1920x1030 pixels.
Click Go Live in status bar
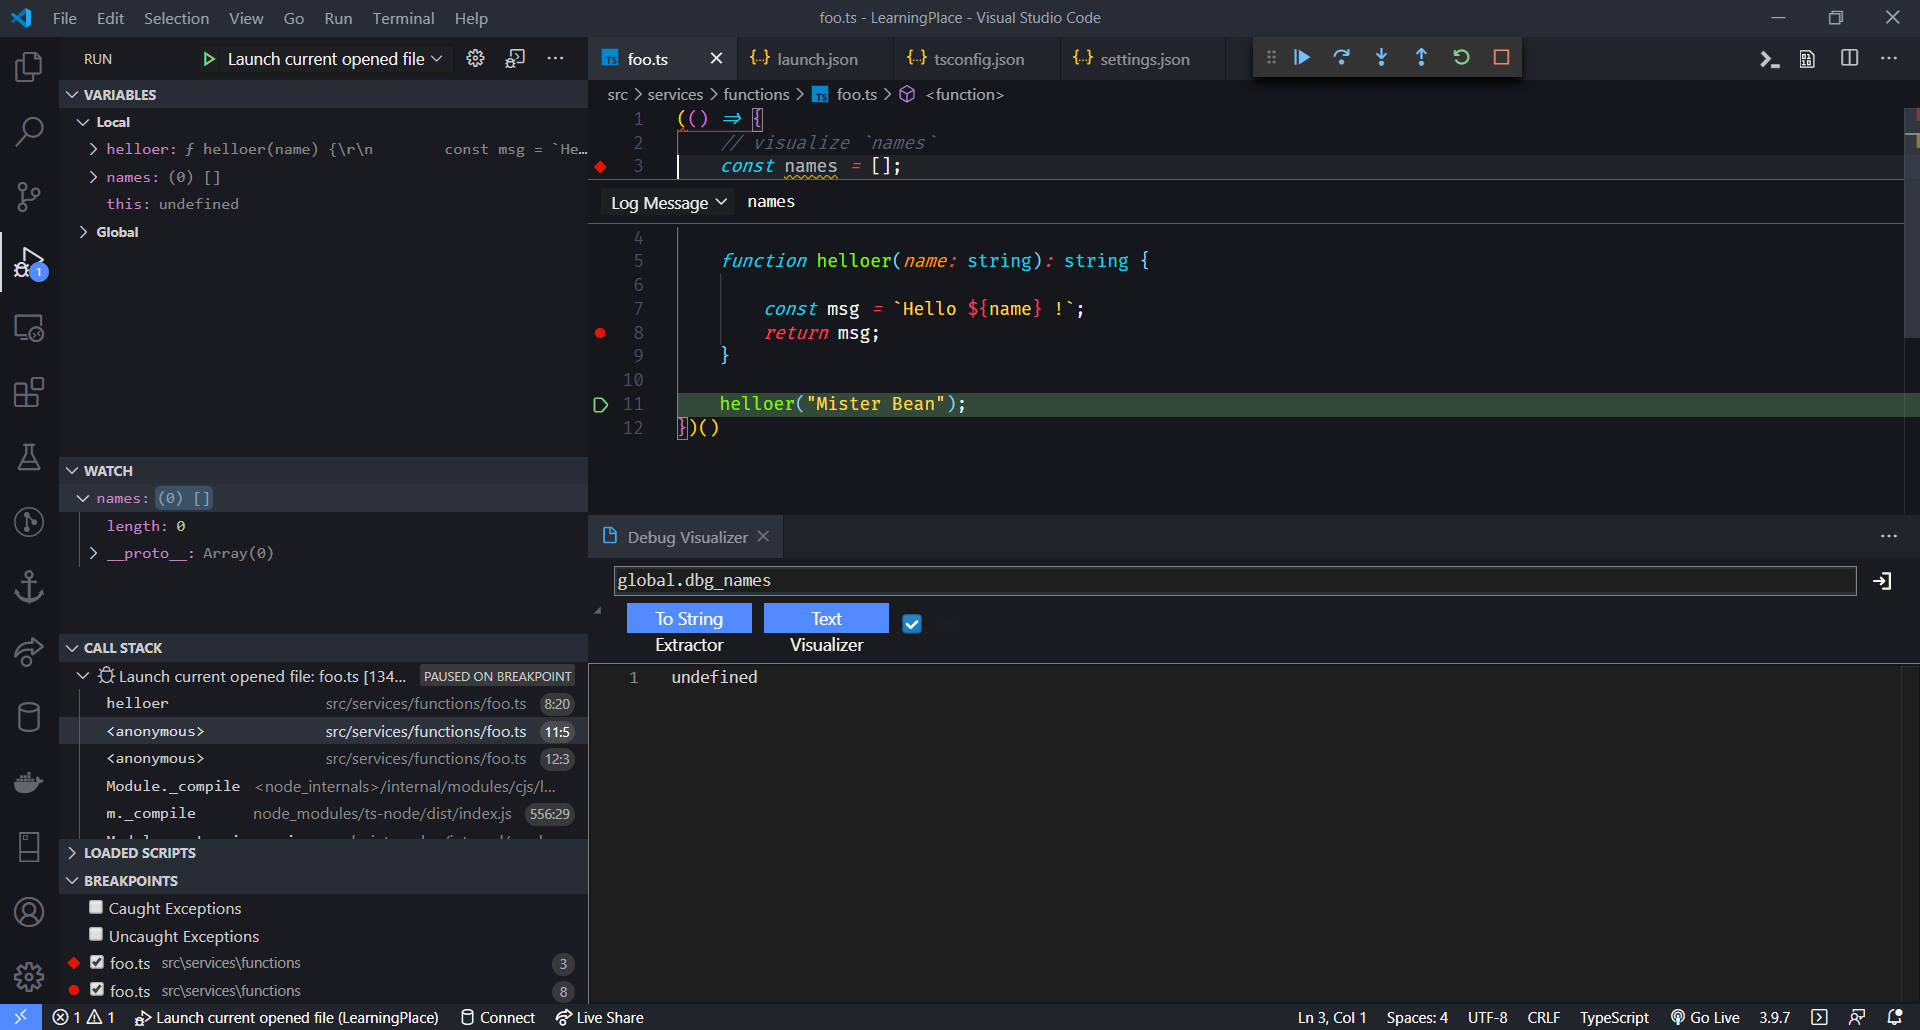(1705, 1017)
